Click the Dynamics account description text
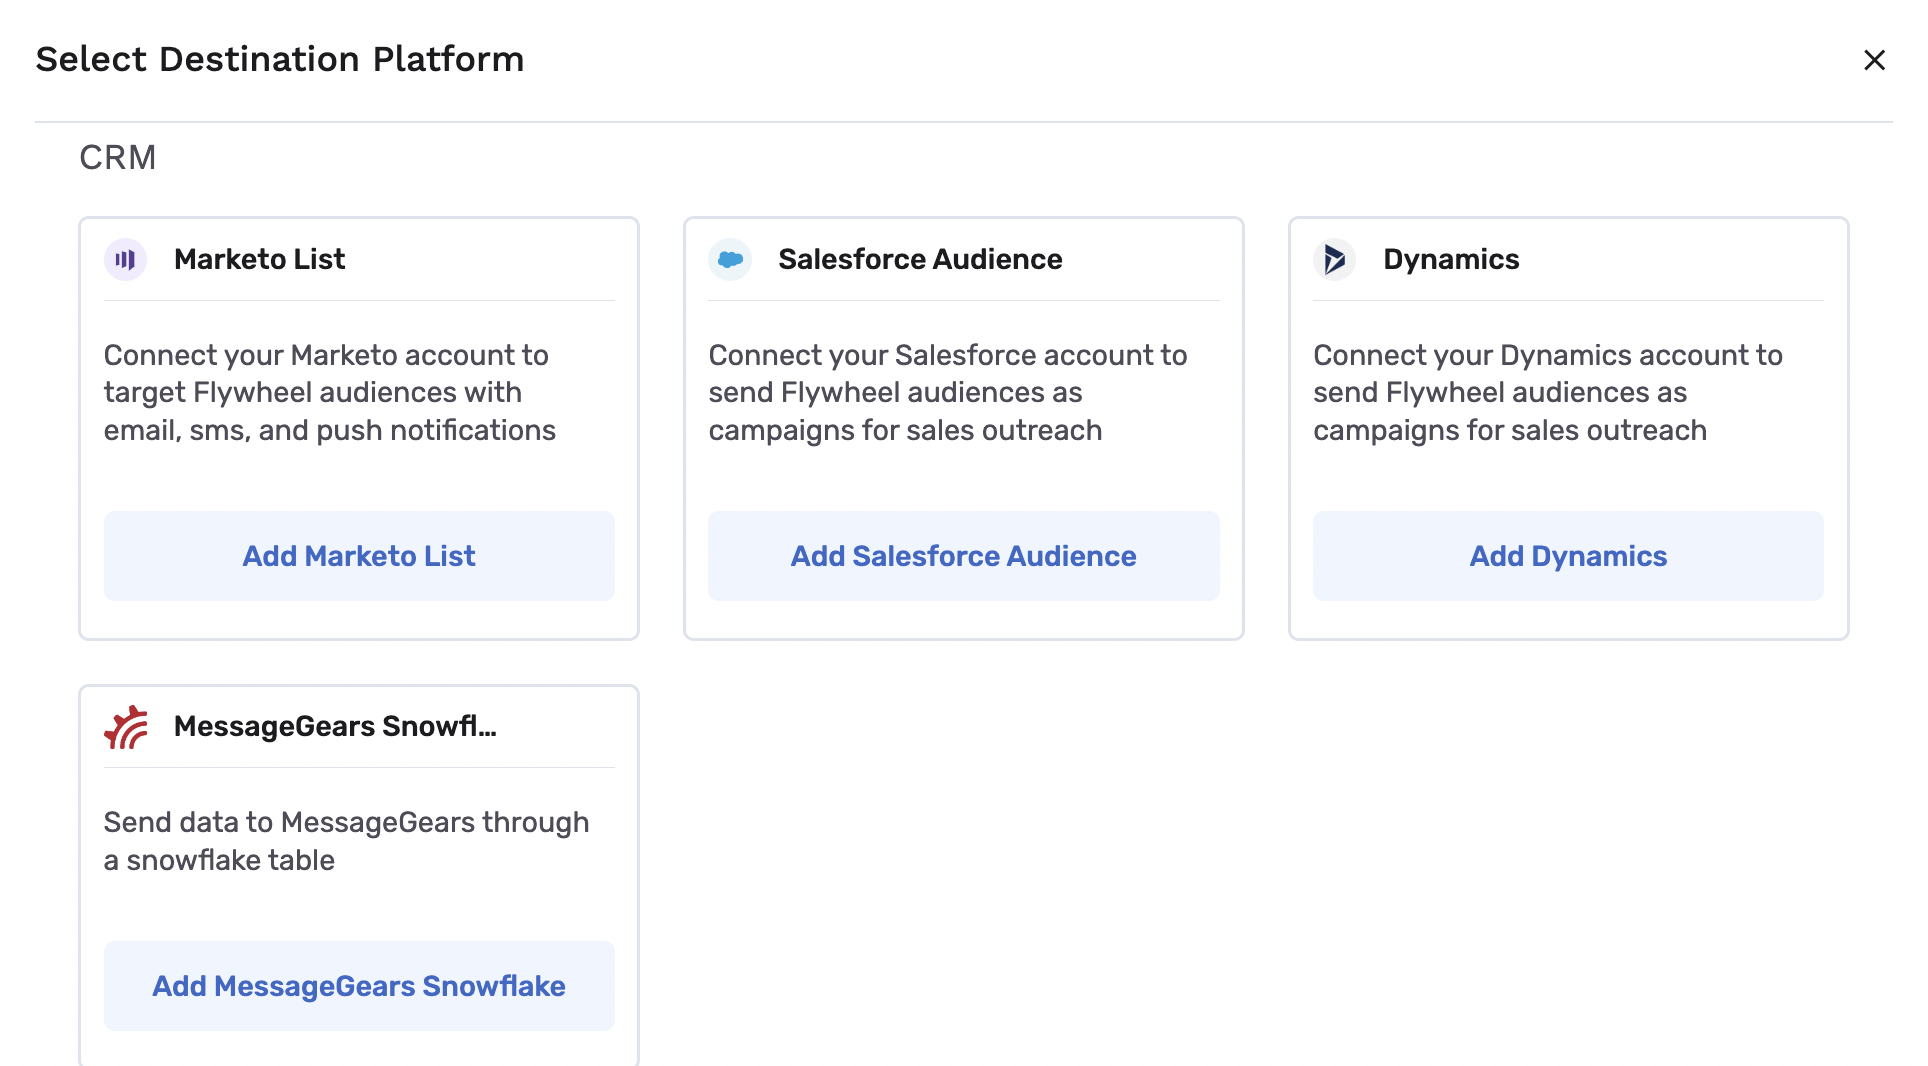This screenshot has height=1066, width=1928. click(1548, 393)
